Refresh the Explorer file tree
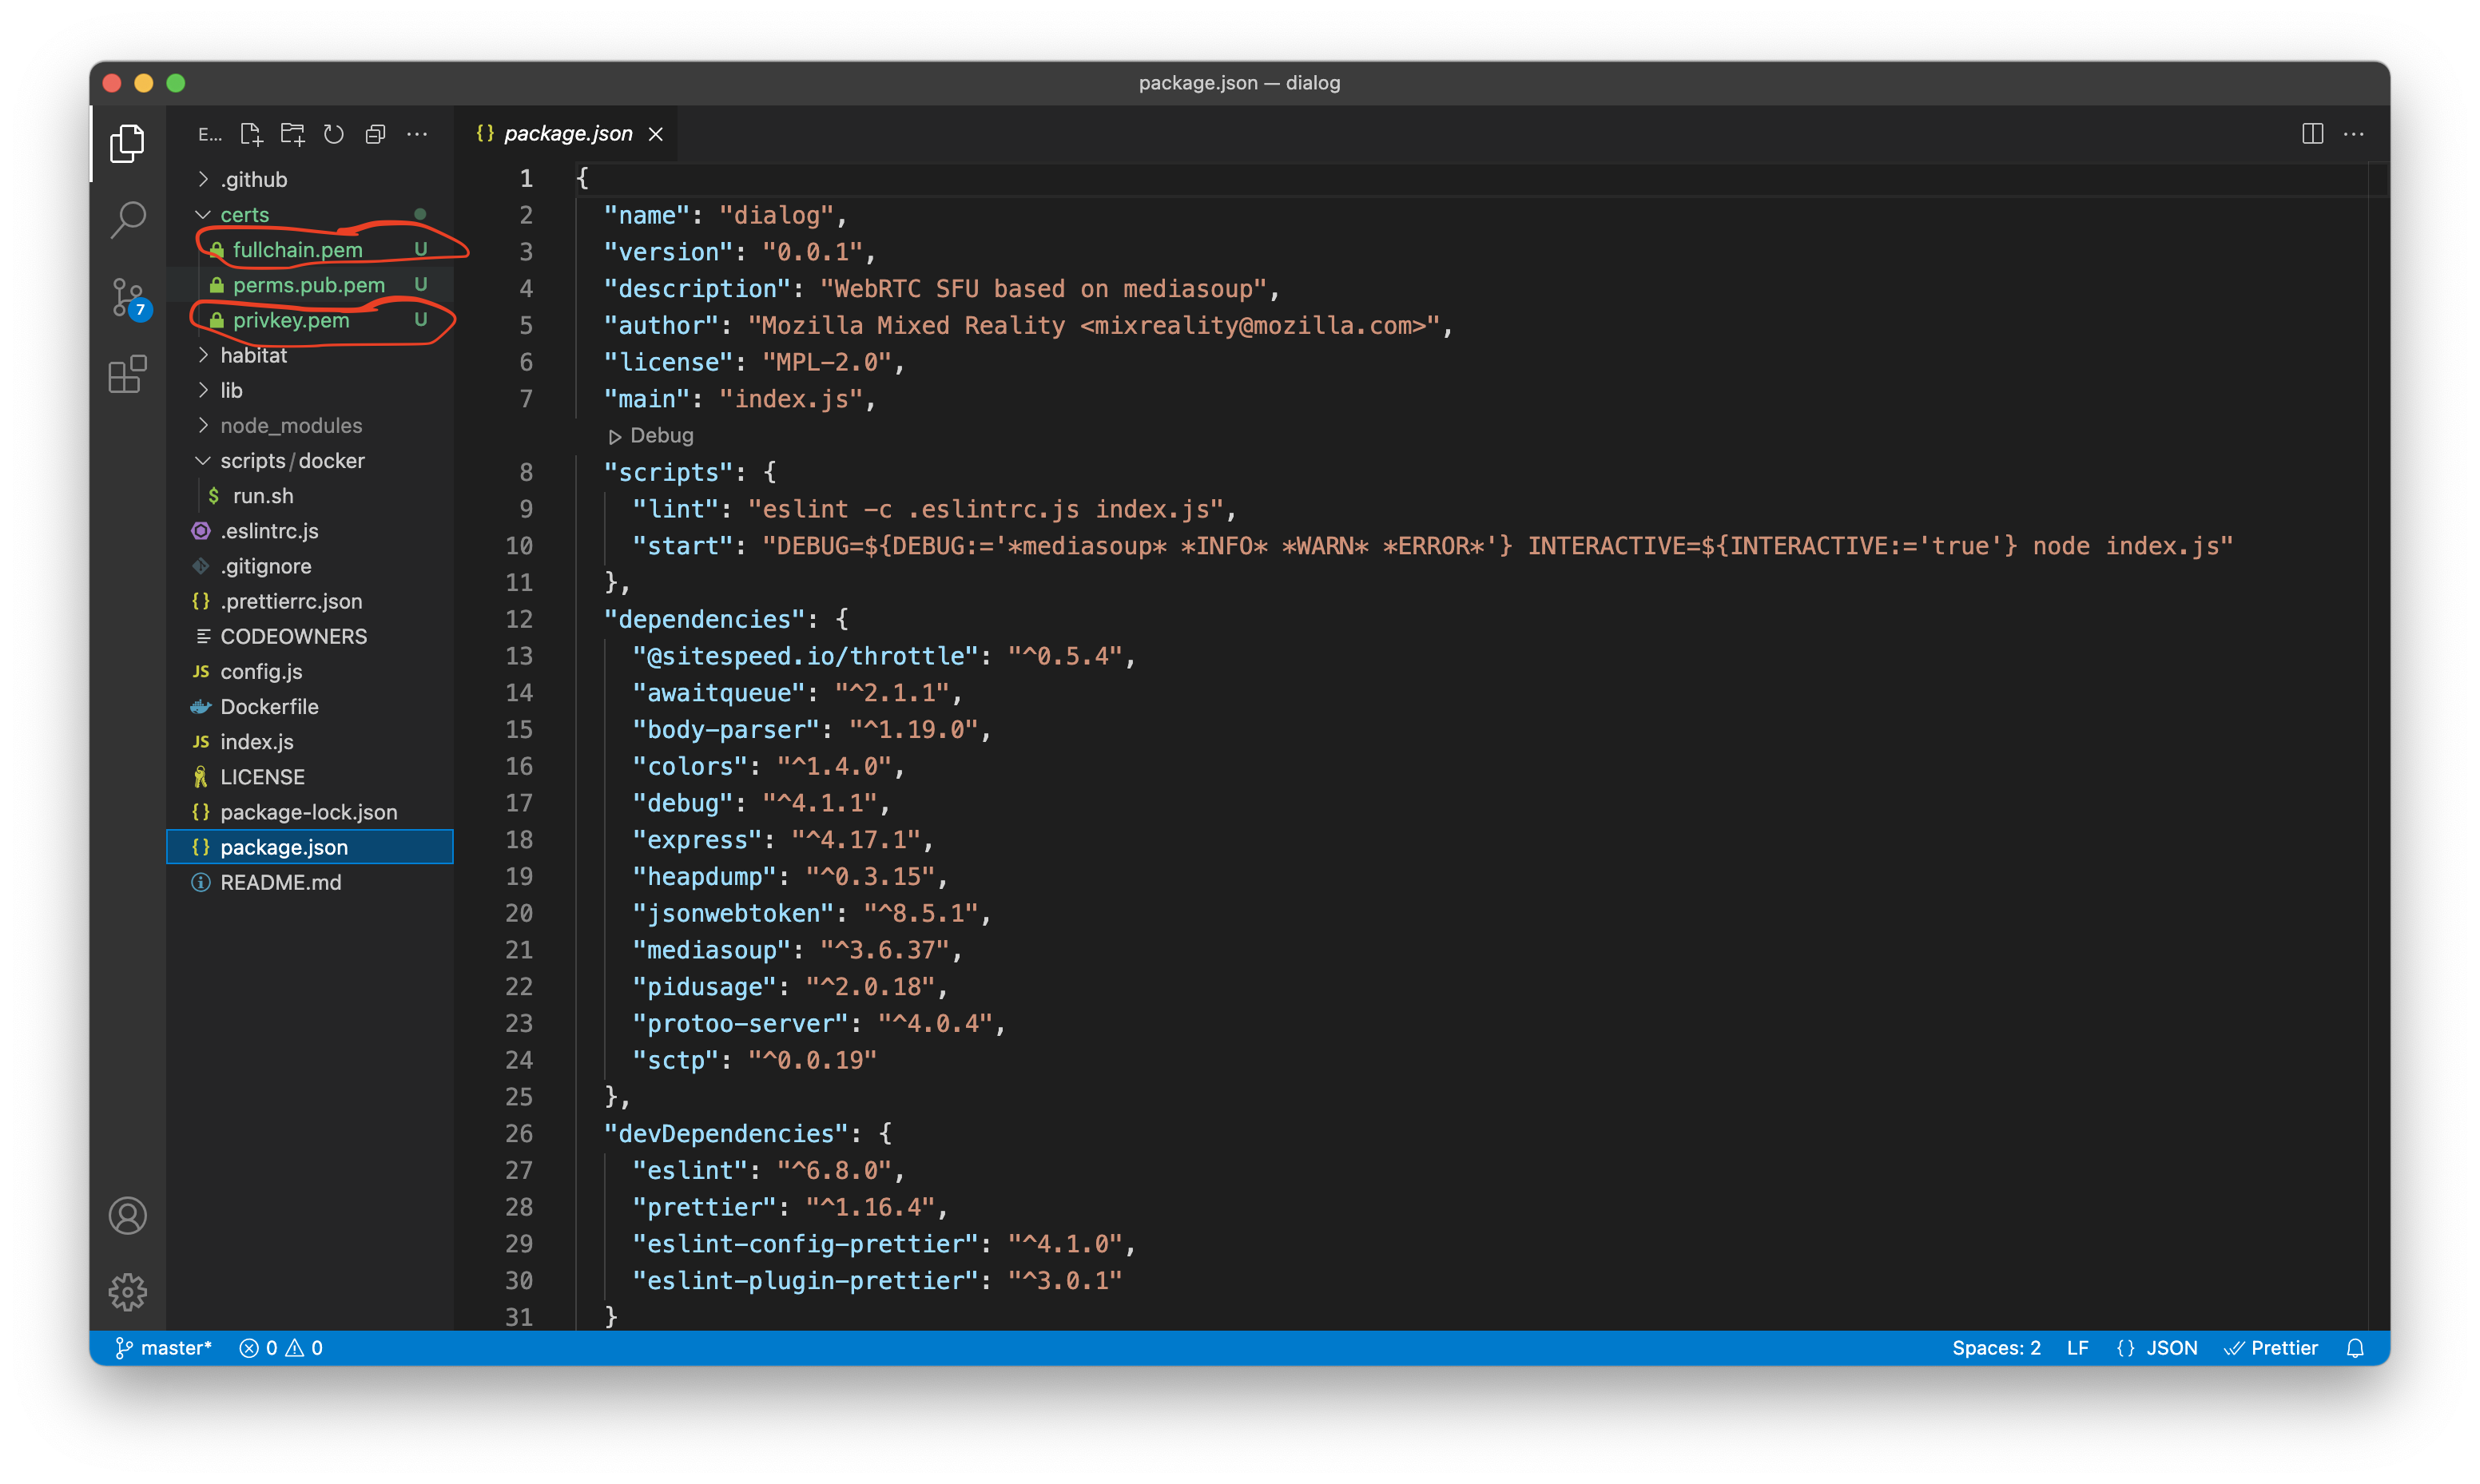This screenshot has height=1484, width=2480. [334, 134]
